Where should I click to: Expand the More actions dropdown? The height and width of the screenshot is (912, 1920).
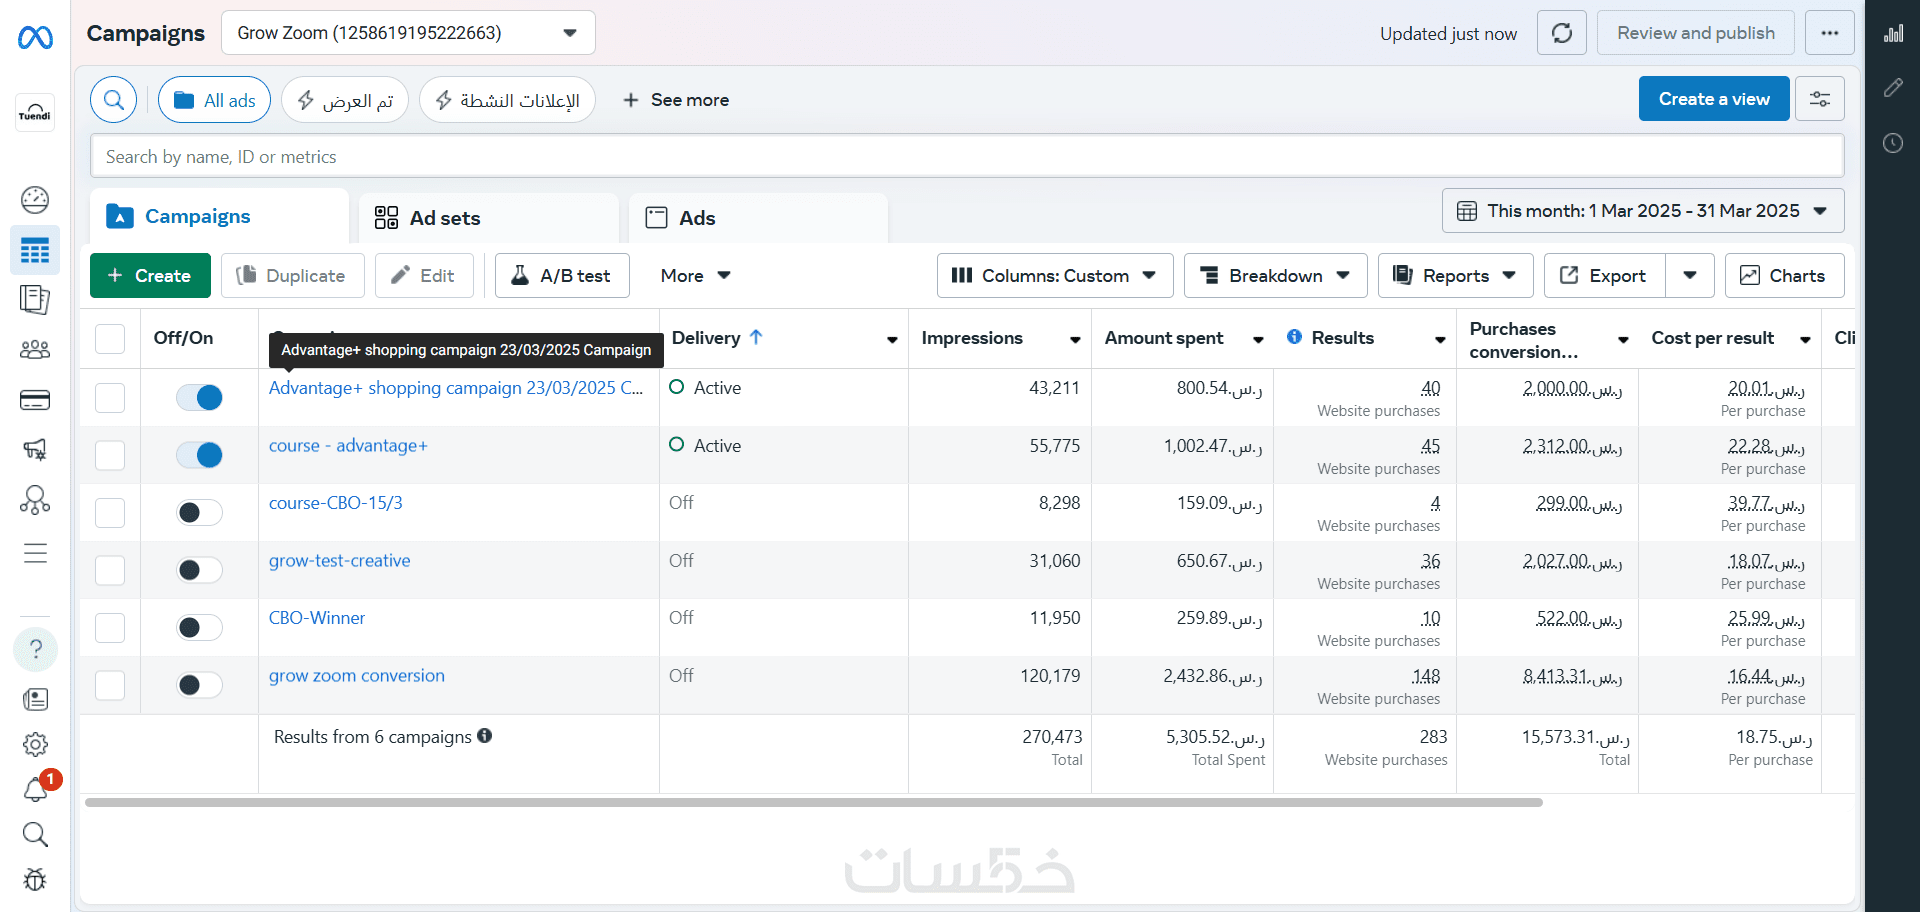pyautogui.click(x=696, y=276)
